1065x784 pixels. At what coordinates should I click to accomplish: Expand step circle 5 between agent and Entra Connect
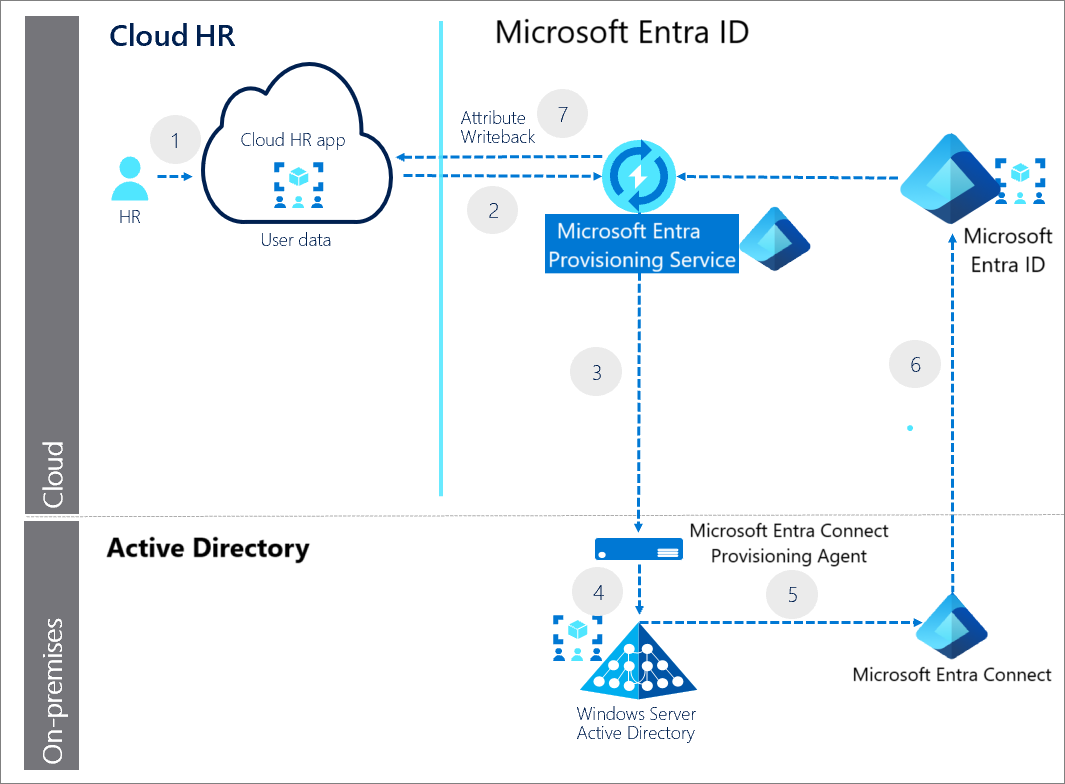[x=792, y=594]
